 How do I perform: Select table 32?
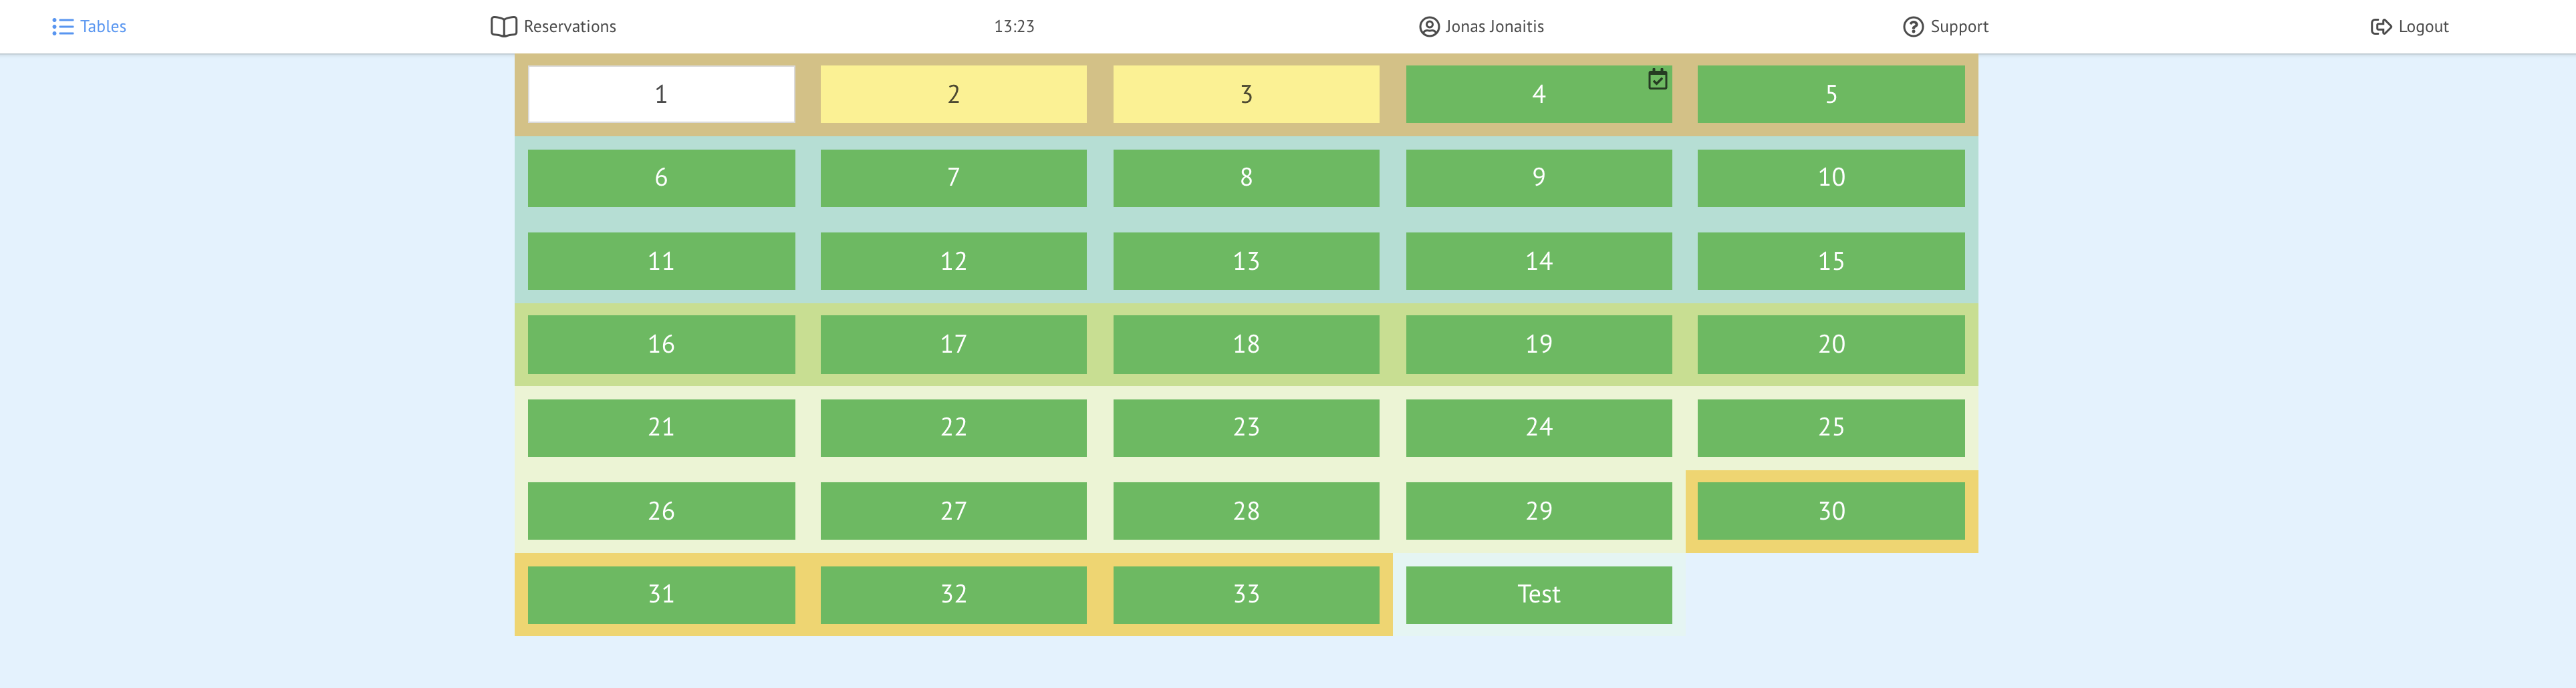953,594
